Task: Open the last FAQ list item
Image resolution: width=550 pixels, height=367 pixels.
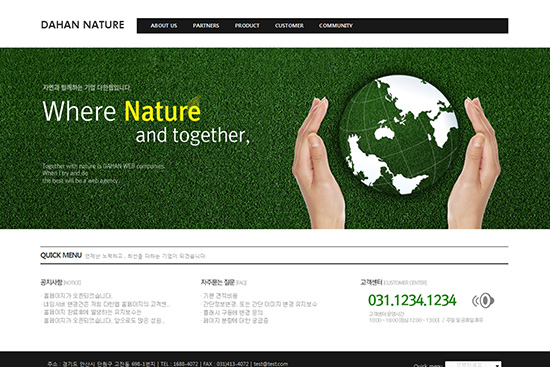Action: (x=235, y=320)
